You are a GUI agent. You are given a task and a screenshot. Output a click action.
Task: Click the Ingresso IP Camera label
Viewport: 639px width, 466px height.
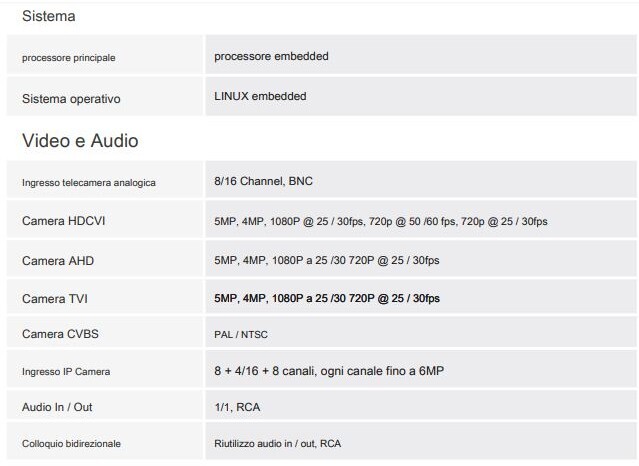coord(66,372)
